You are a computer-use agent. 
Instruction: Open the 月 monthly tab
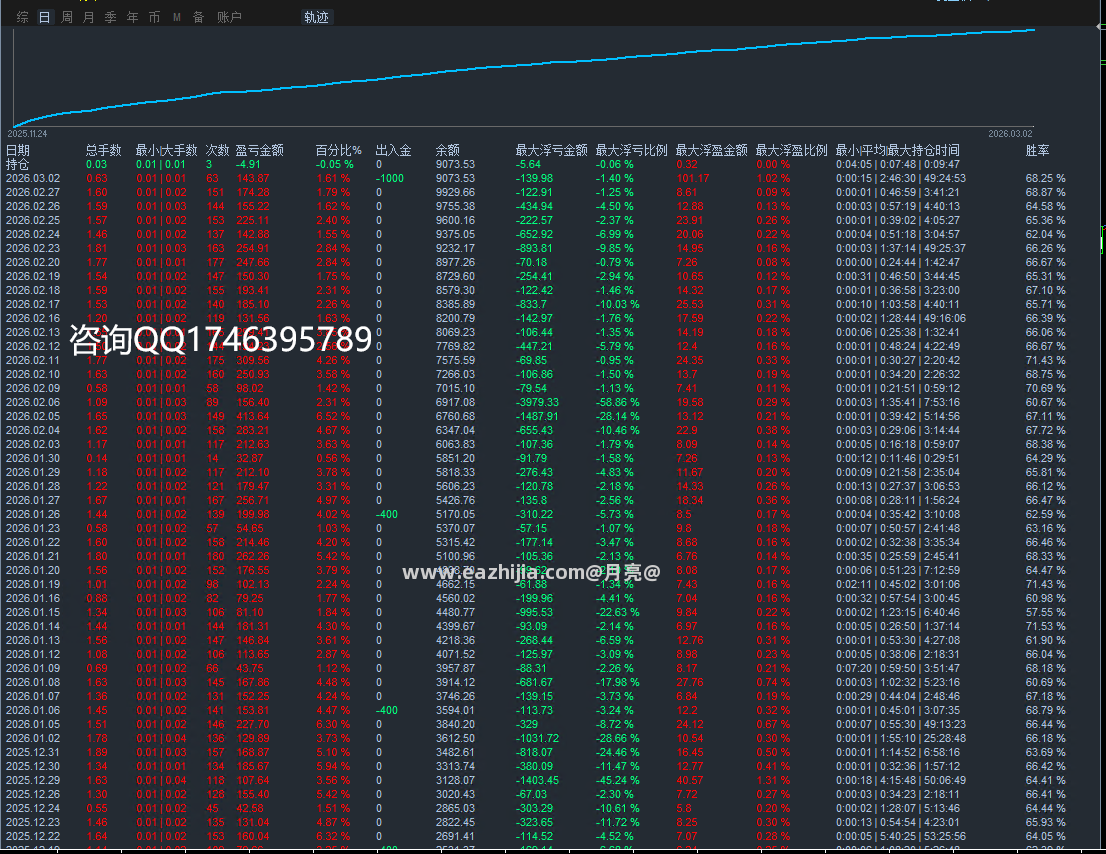88,17
